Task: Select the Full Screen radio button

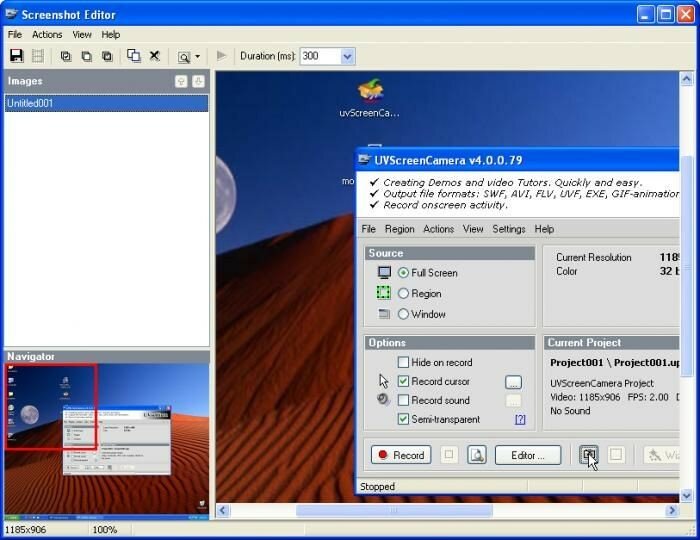Action: [403, 273]
